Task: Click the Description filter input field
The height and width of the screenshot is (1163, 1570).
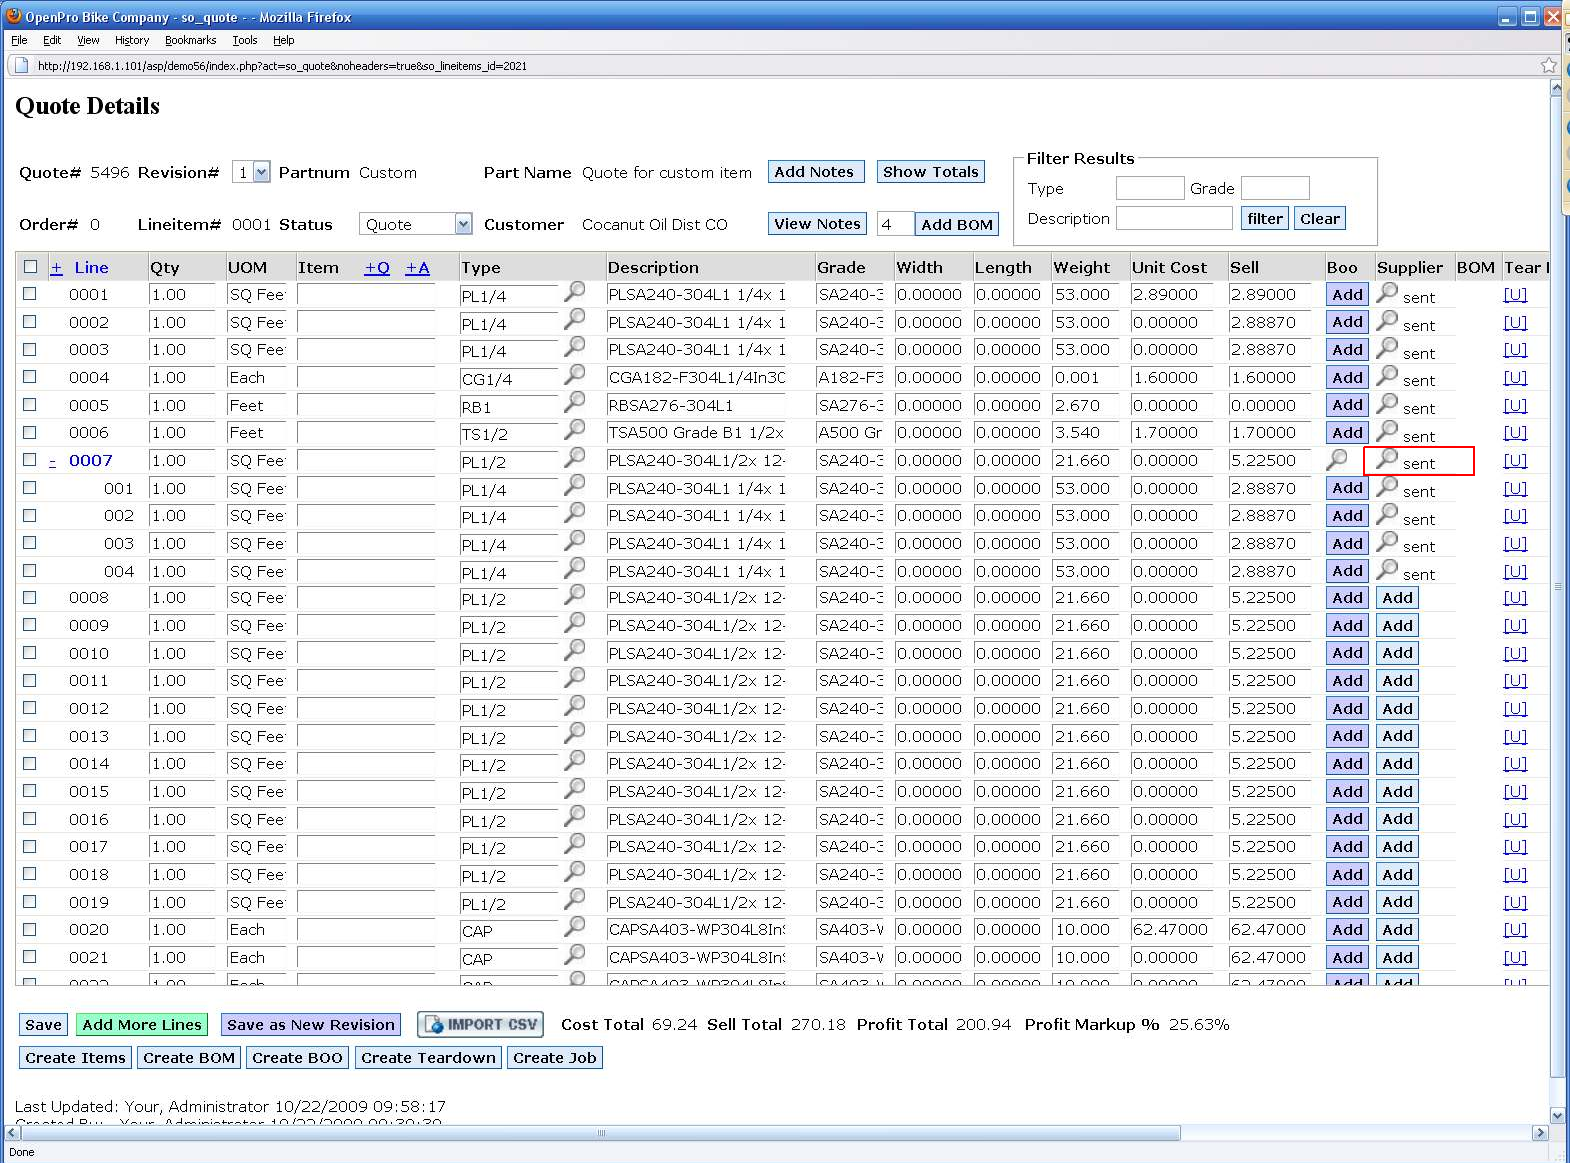Action: [x=1174, y=218]
